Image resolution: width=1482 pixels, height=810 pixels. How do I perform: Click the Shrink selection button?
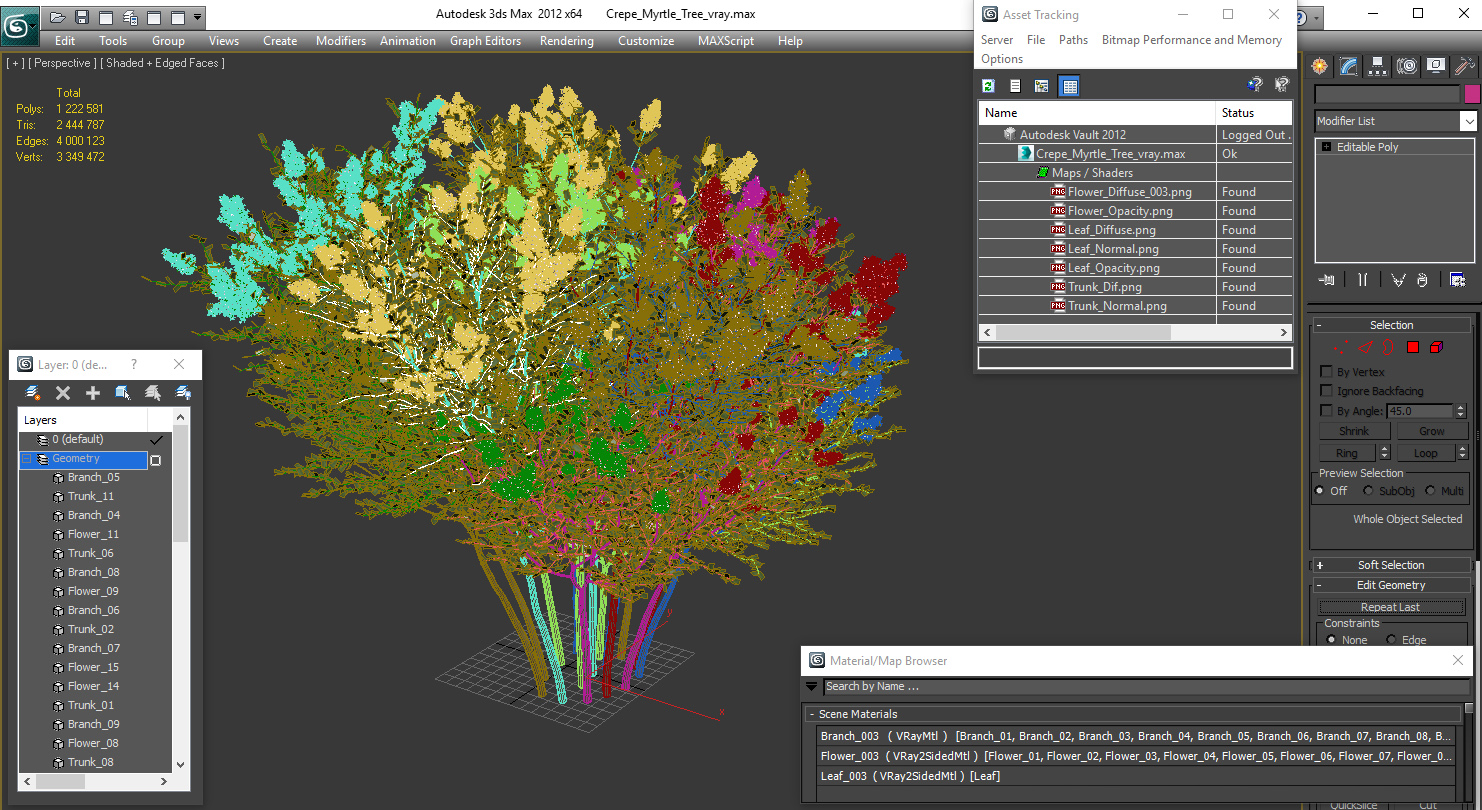[1354, 431]
